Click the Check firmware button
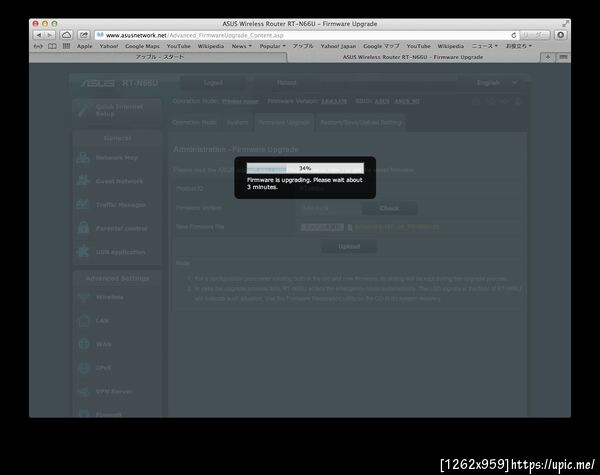 coord(390,208)
